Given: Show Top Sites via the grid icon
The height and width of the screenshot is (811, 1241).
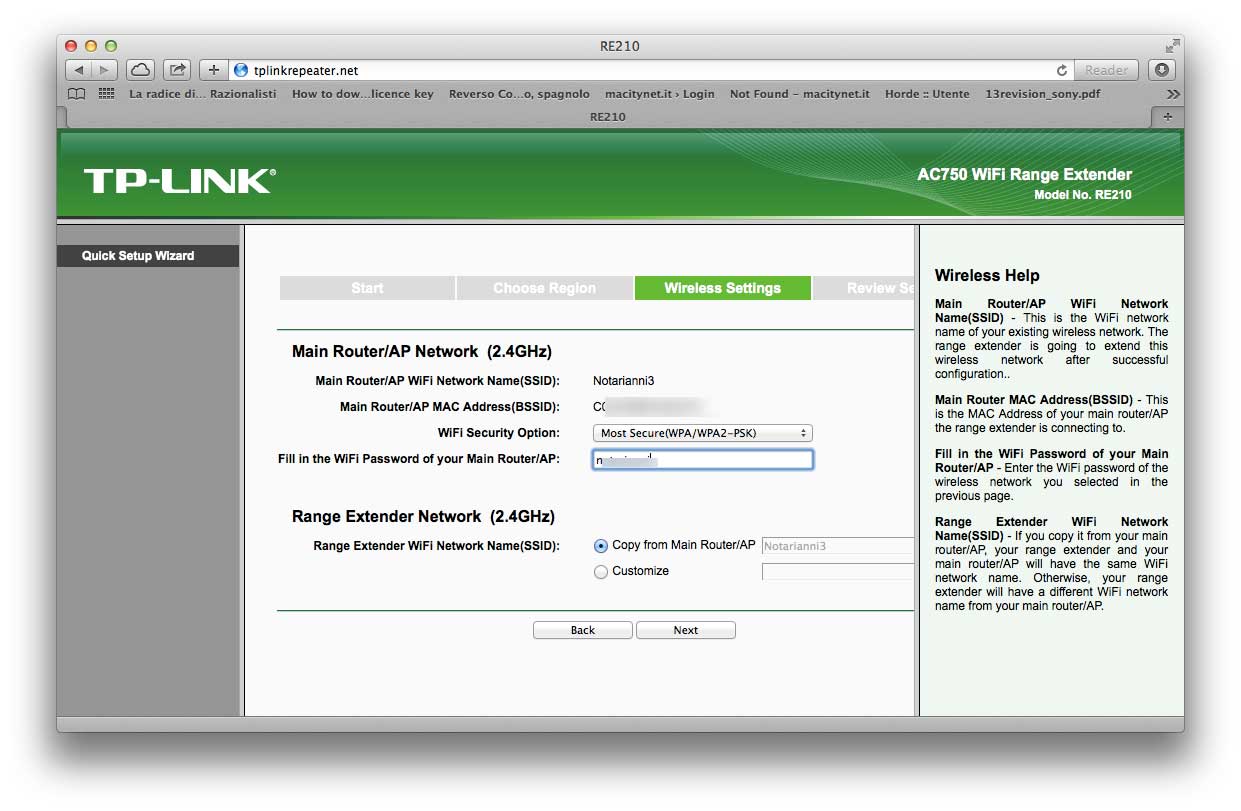Looking at the screenshot, I should pyautogui.click(x=106, y=94).
